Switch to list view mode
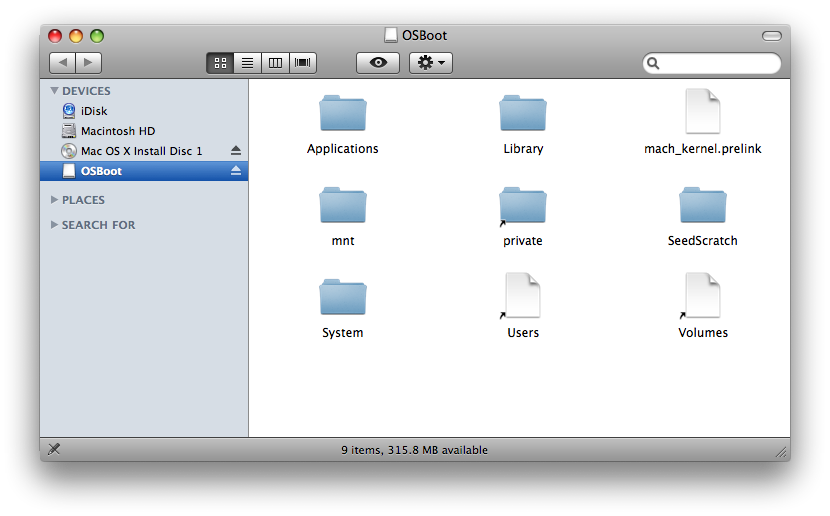 247,63
